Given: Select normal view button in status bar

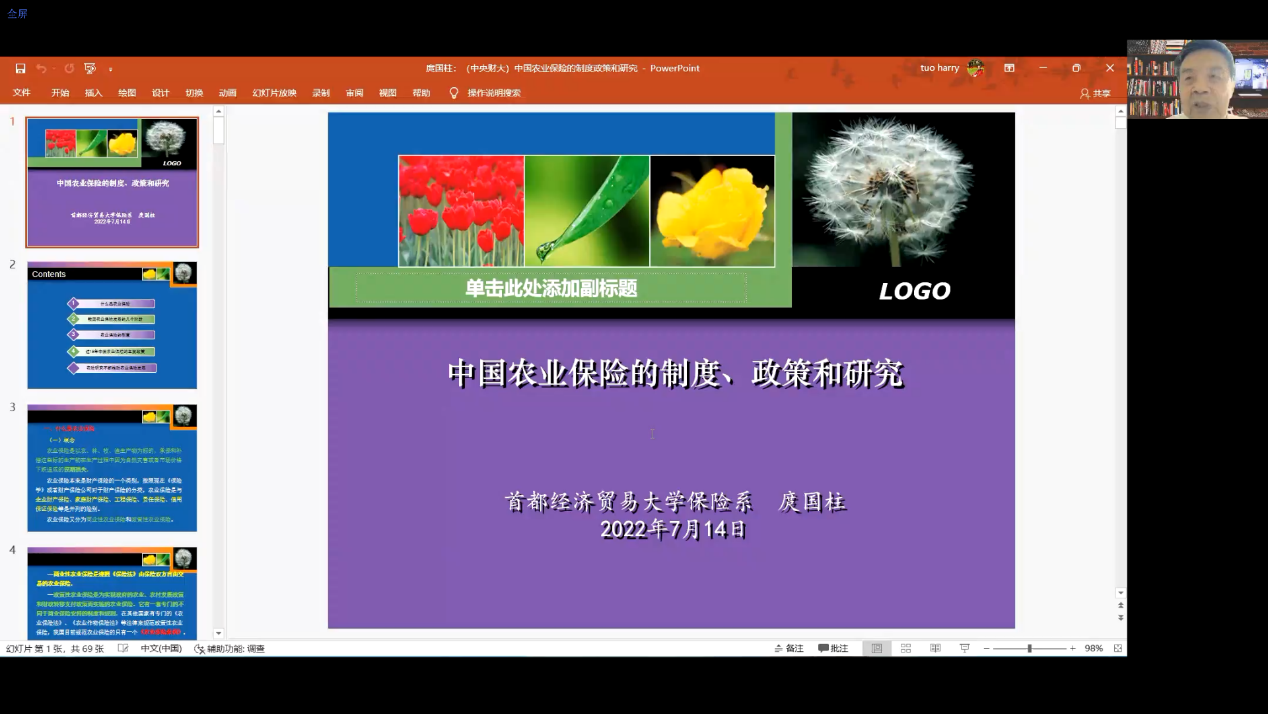Looking at the screenshot, I should [x=877, y=648].
